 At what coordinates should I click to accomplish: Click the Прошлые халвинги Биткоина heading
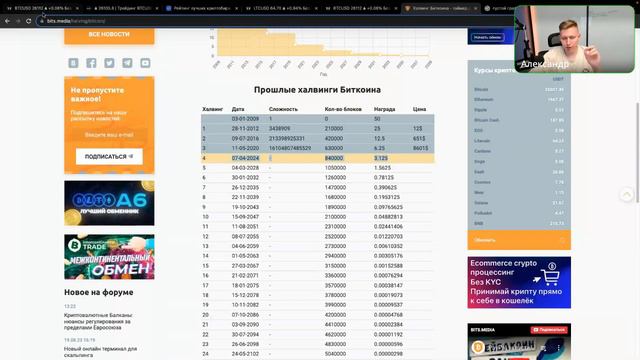317,90
